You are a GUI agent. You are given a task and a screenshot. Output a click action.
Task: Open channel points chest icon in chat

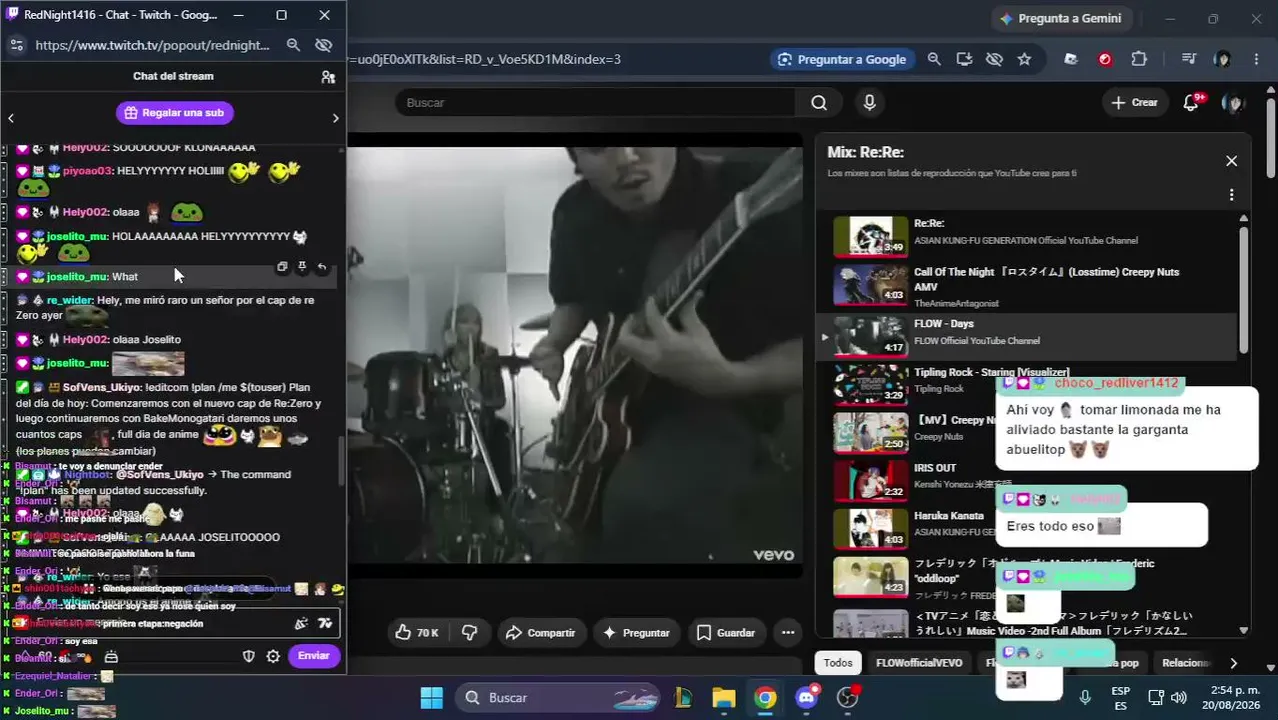tap(111, 657)
